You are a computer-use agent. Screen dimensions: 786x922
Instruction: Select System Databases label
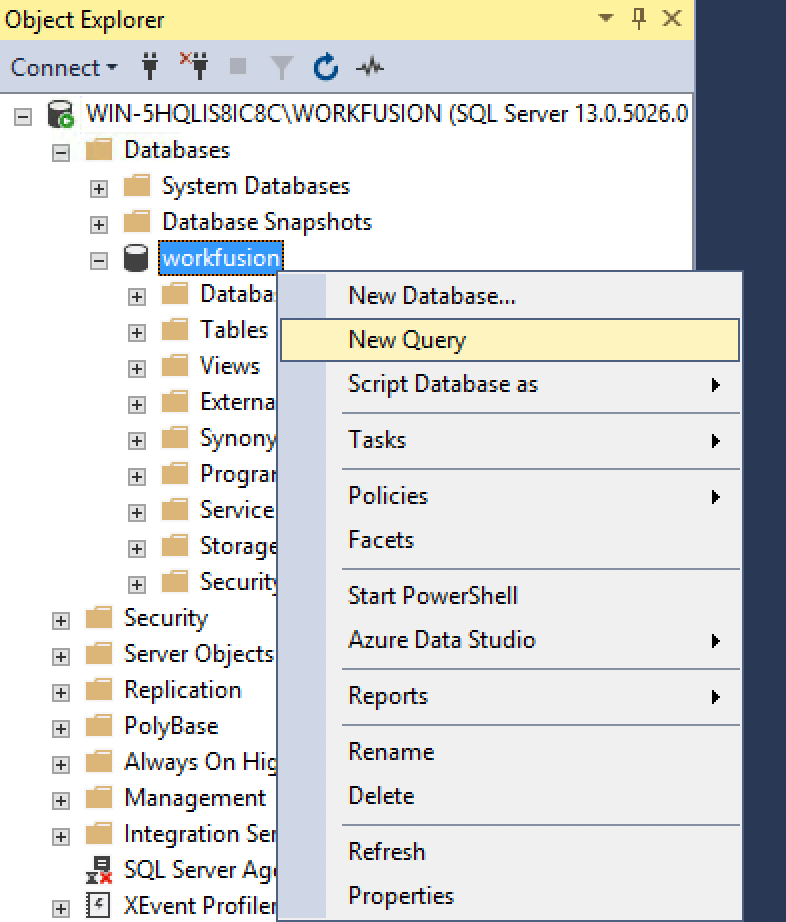pos(256,186)
